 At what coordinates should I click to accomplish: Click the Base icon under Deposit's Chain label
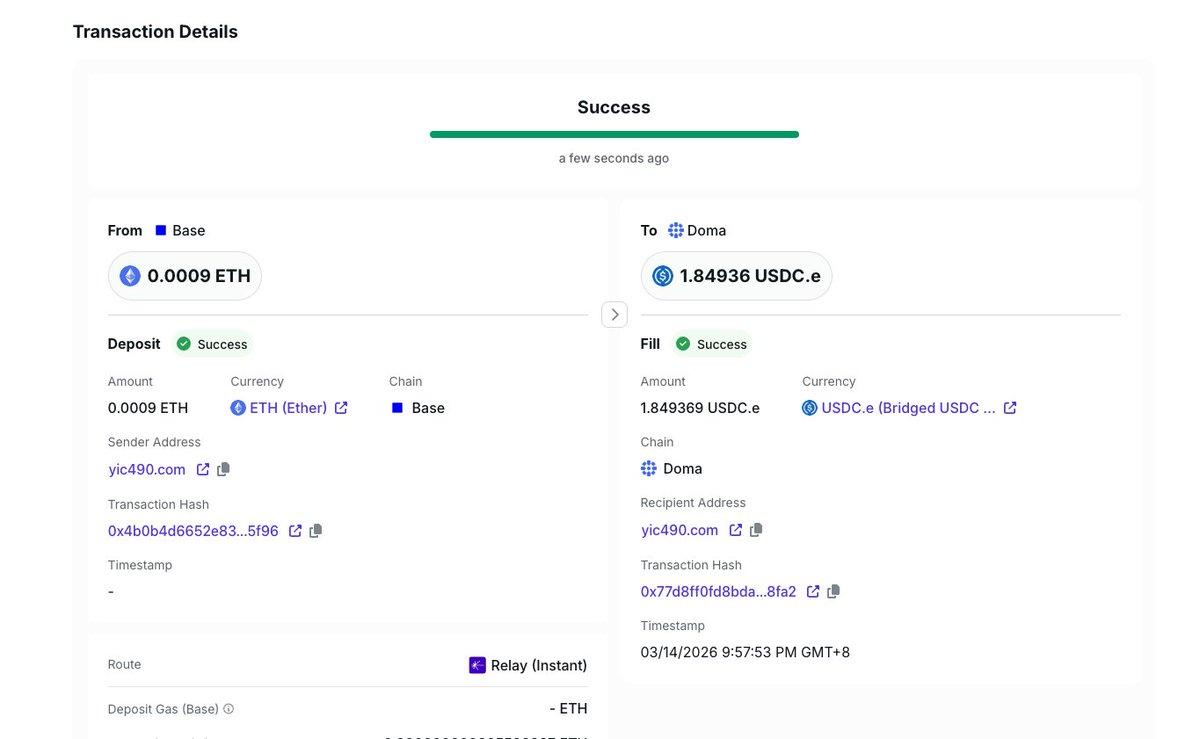pyautogui.click(x=397, y=408)
